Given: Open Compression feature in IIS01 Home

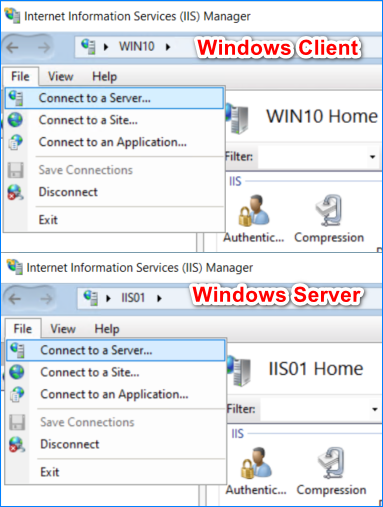Looking at the screenshot, I should (331, 471).
